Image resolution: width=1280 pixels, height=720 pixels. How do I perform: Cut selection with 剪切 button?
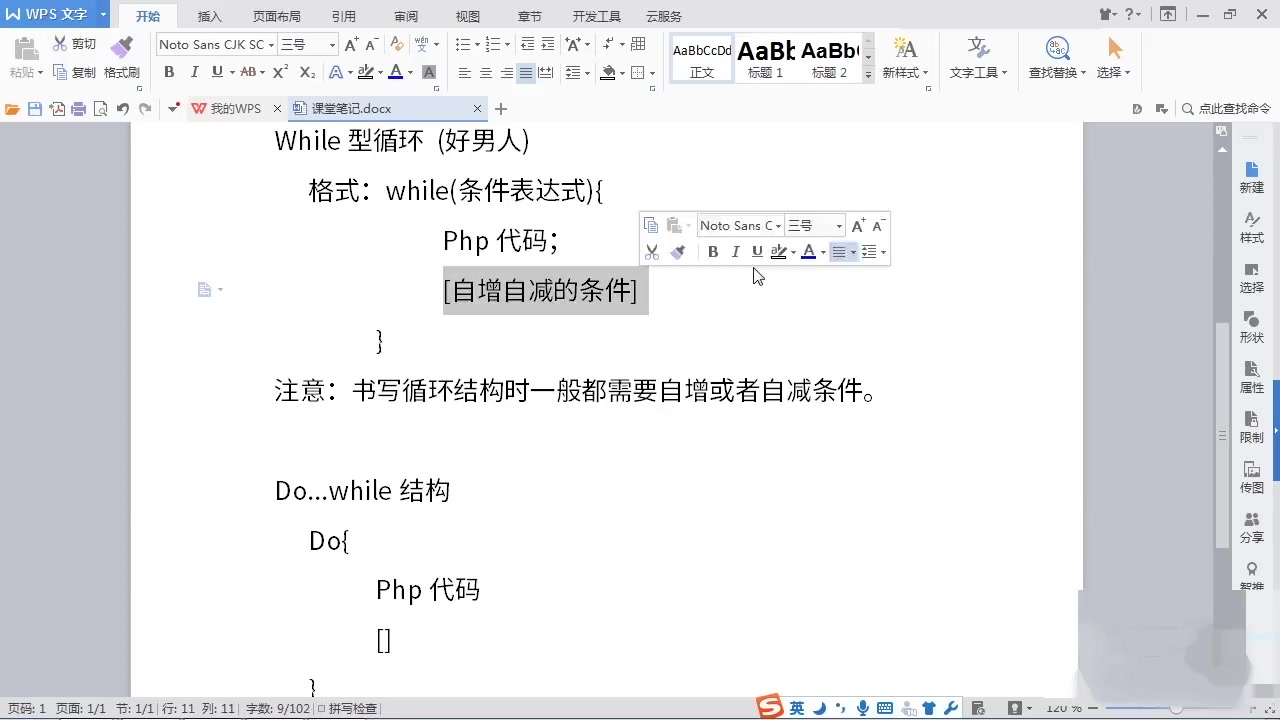pos(74,44)
